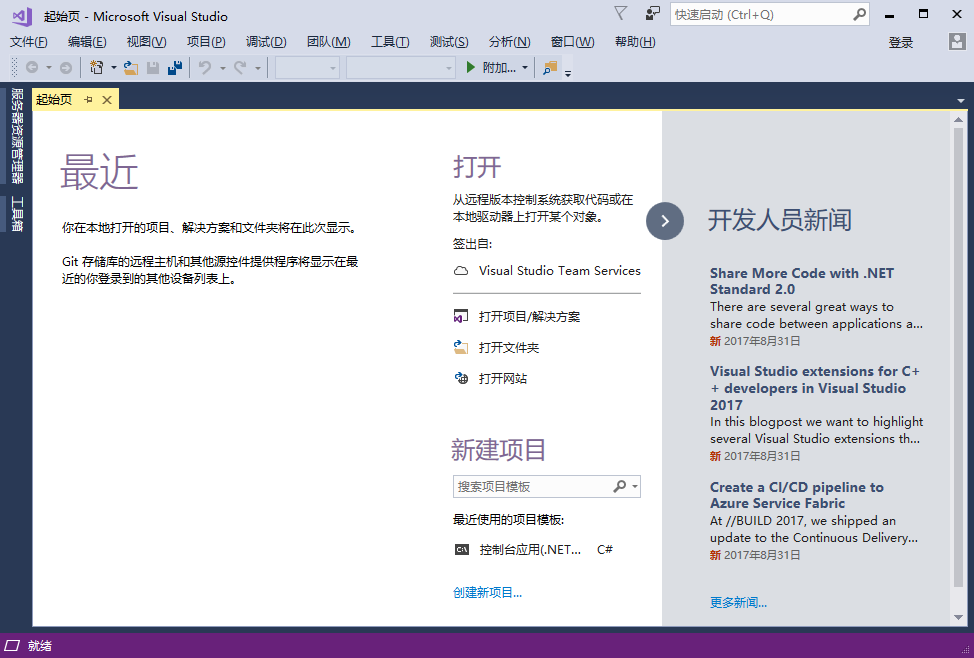Toggle the pin on the 起始页 tab

point(88,99)
